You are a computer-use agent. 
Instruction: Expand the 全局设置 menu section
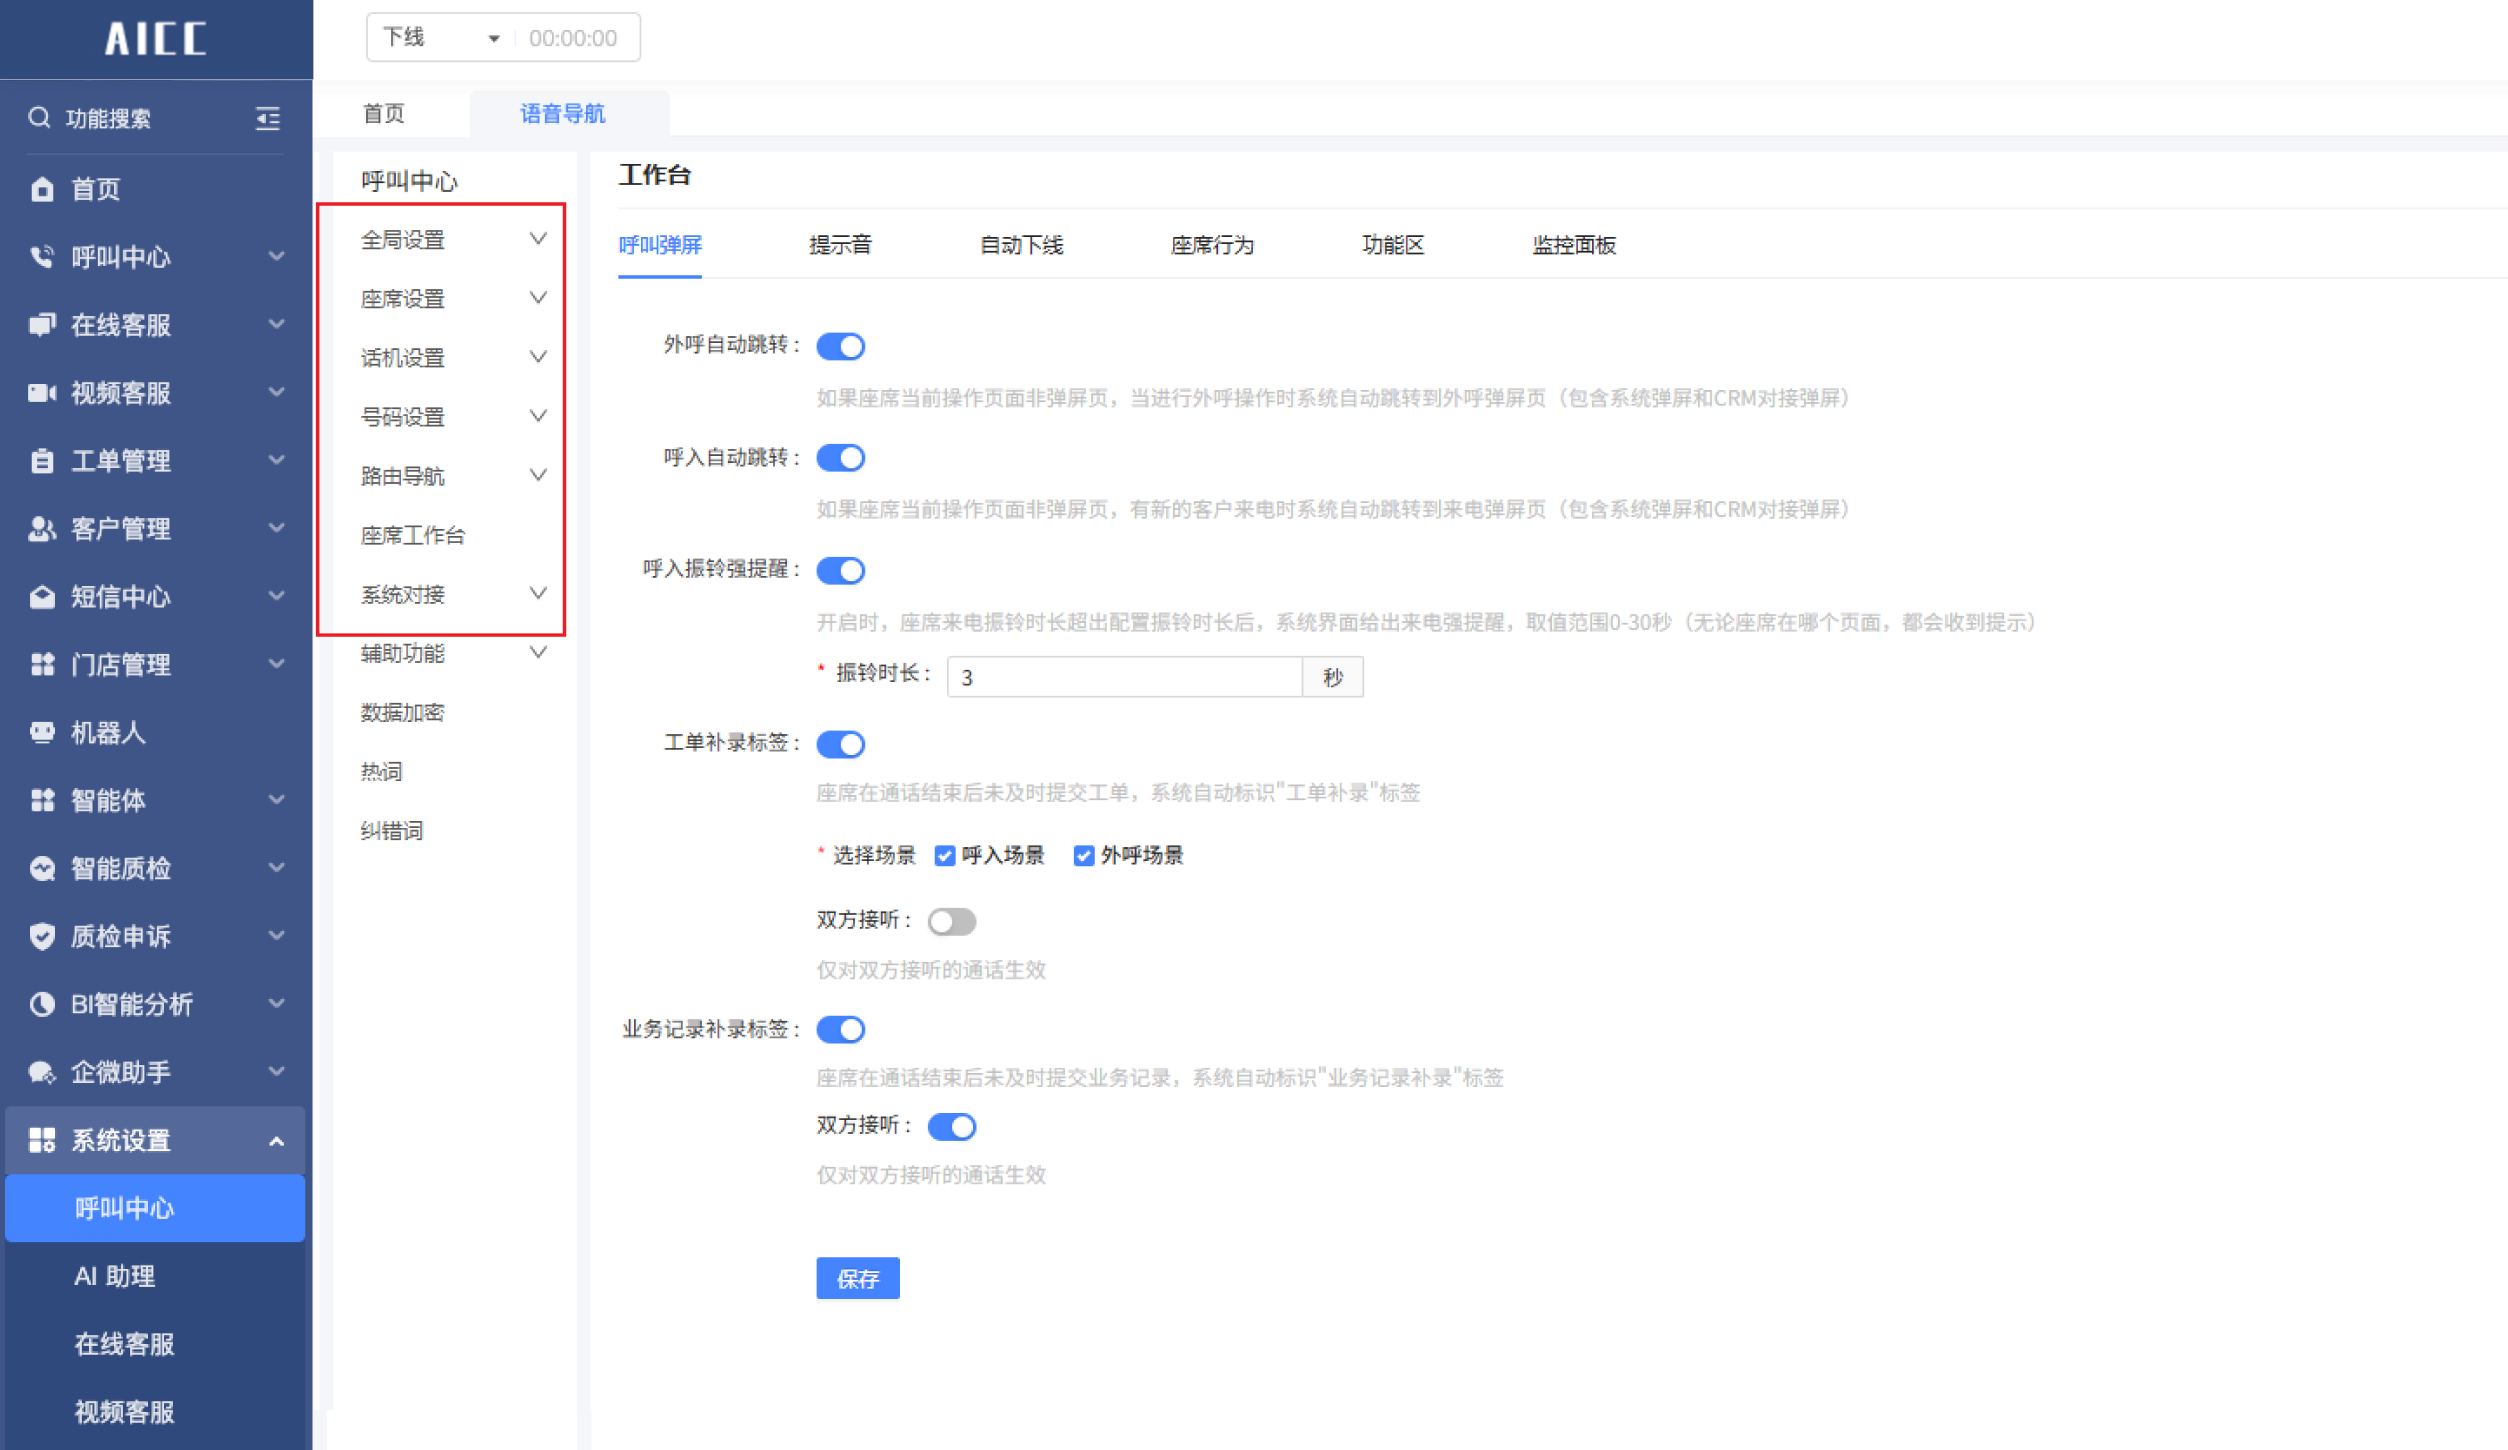coord(450,240)
